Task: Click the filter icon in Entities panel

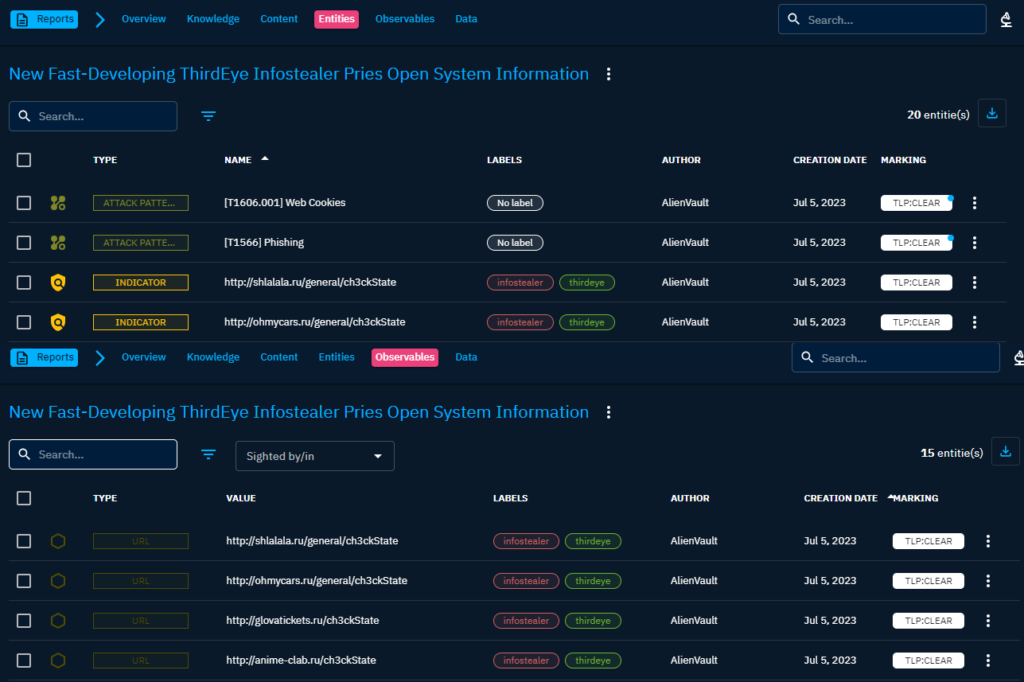Action: [x=208, y=116]
